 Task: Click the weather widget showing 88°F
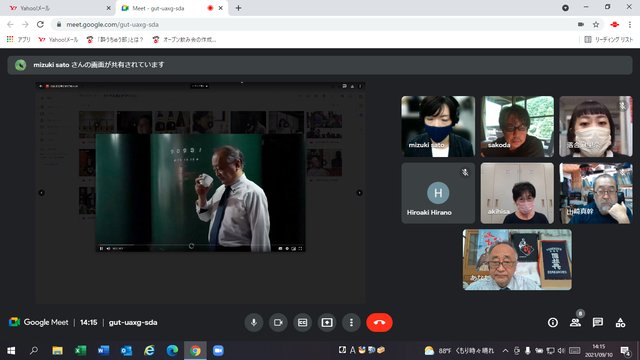tap(459, 351)
